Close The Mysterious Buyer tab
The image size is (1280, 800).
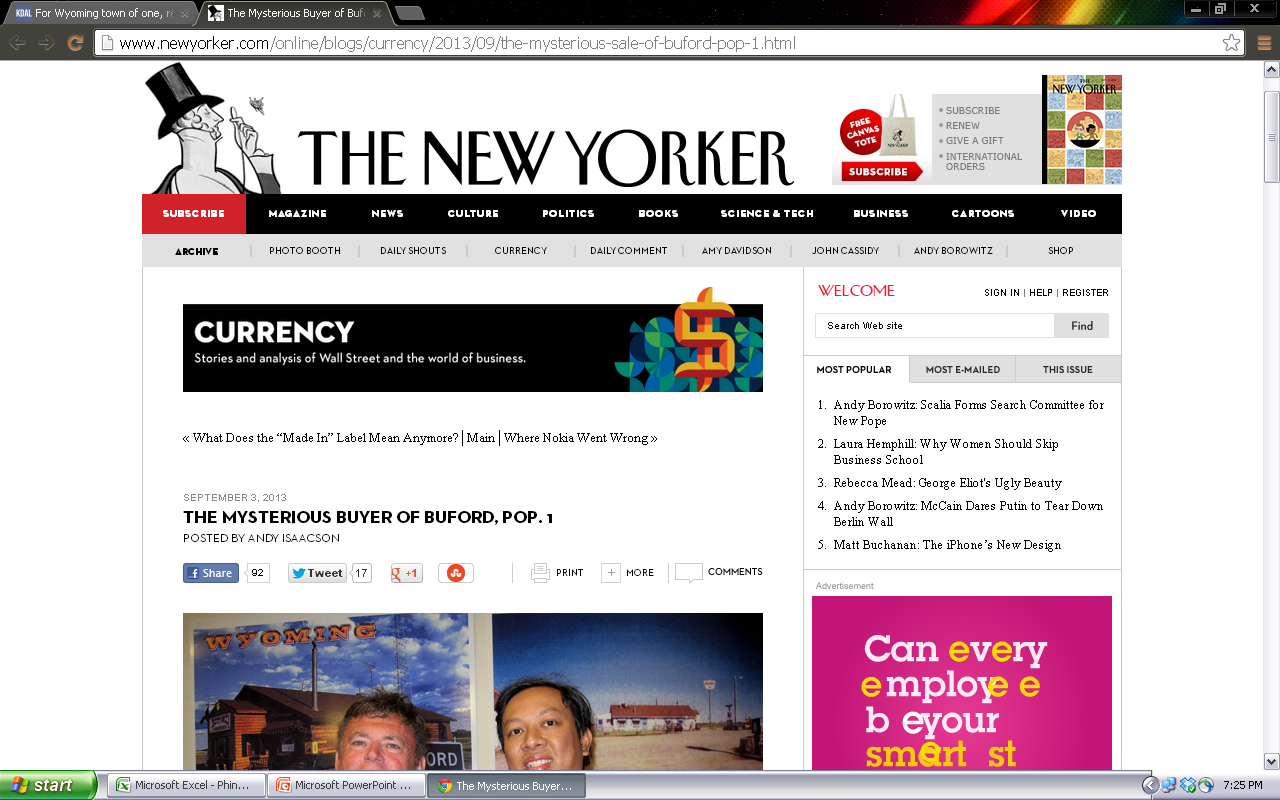[x=377, y=14]
